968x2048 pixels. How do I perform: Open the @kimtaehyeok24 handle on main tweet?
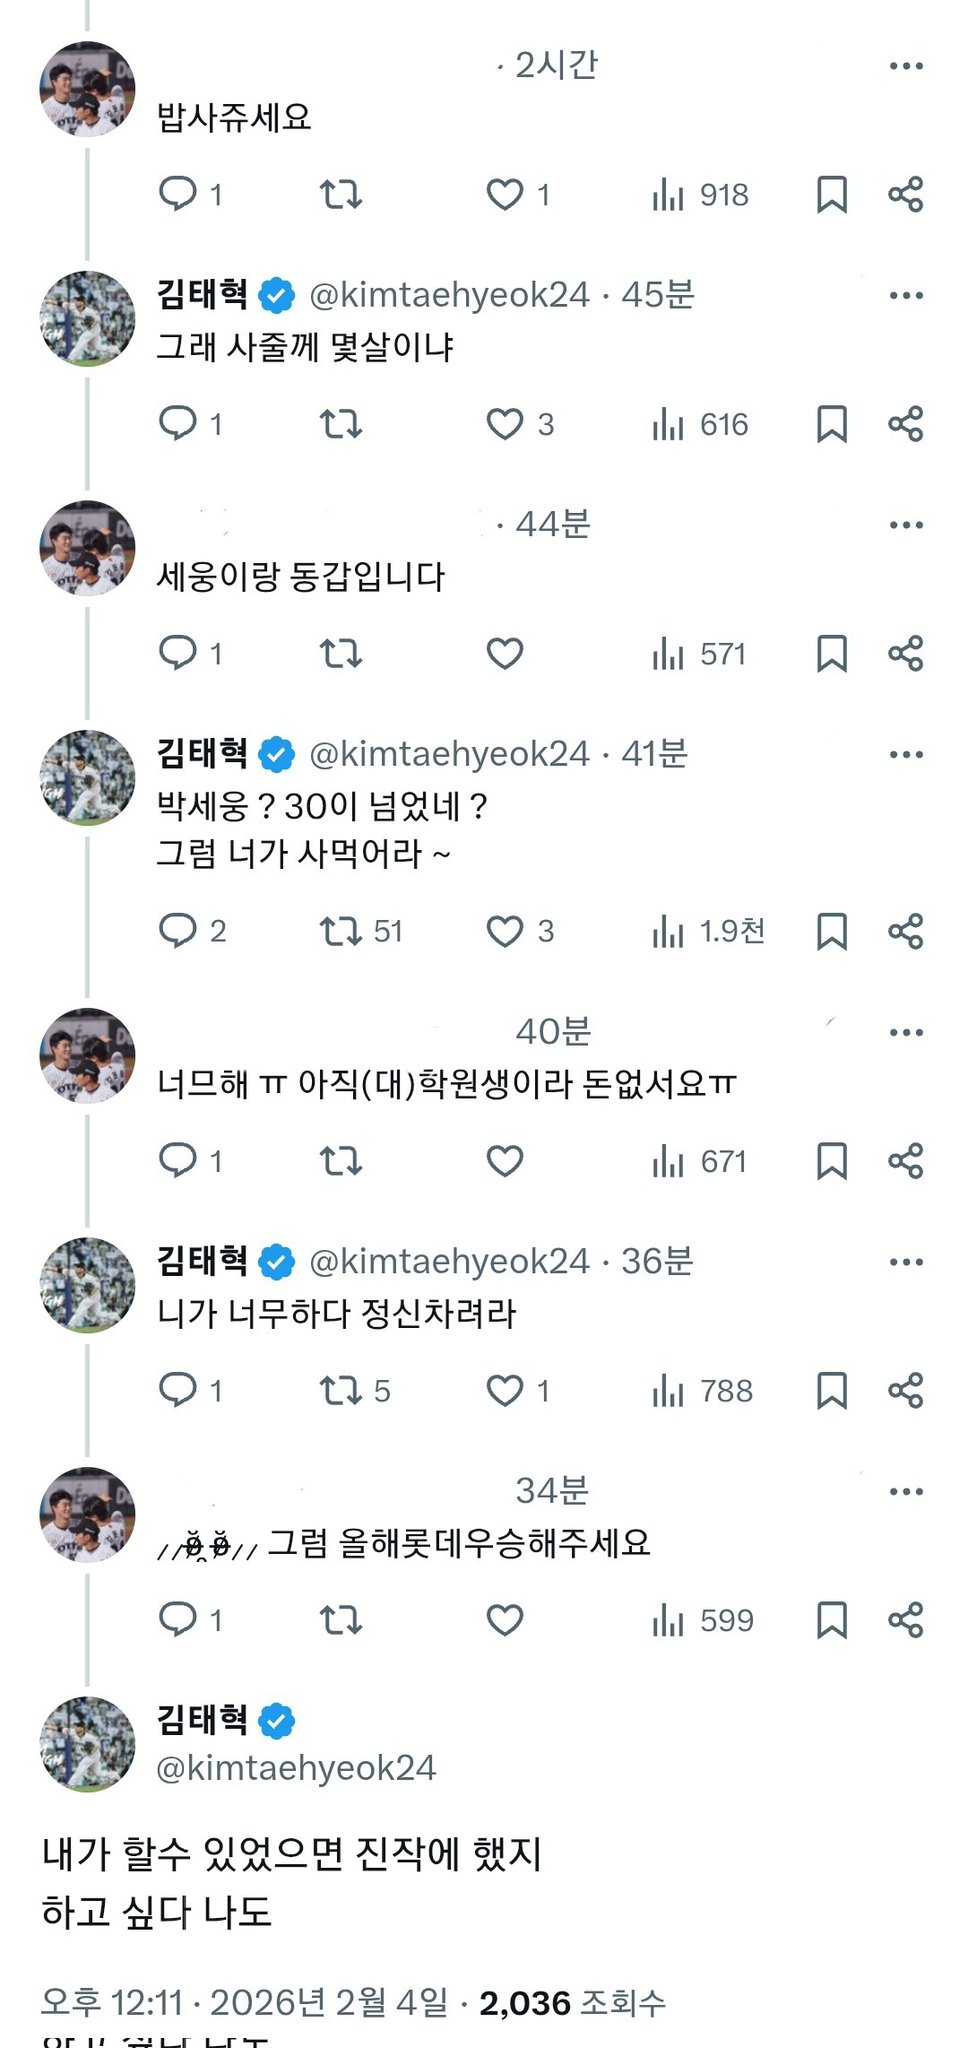coord(296,1768)
